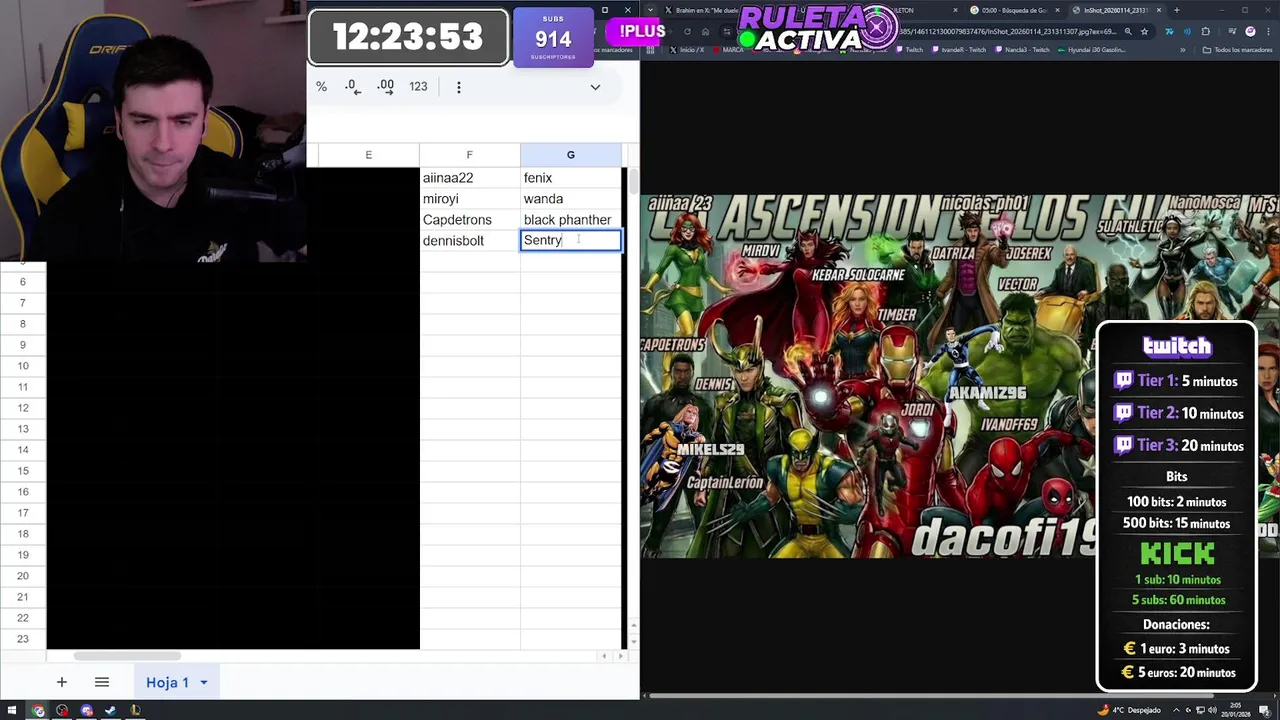Open the Inicio / X bookmark

[686, 50]
